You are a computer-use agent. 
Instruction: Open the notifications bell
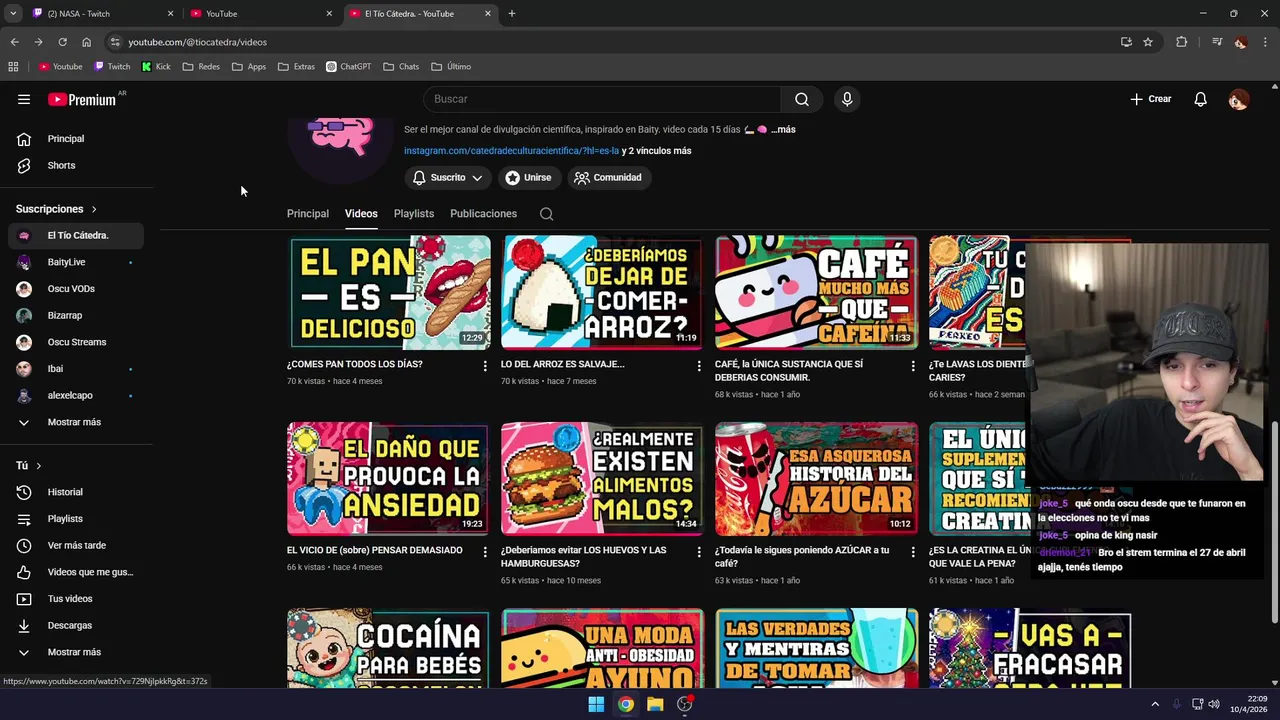pos(1201,99)
